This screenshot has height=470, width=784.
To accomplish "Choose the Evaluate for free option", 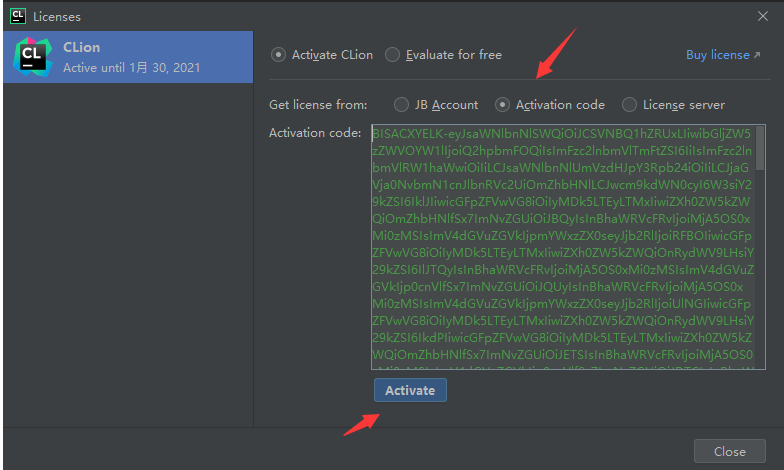I will click(392, 55).
